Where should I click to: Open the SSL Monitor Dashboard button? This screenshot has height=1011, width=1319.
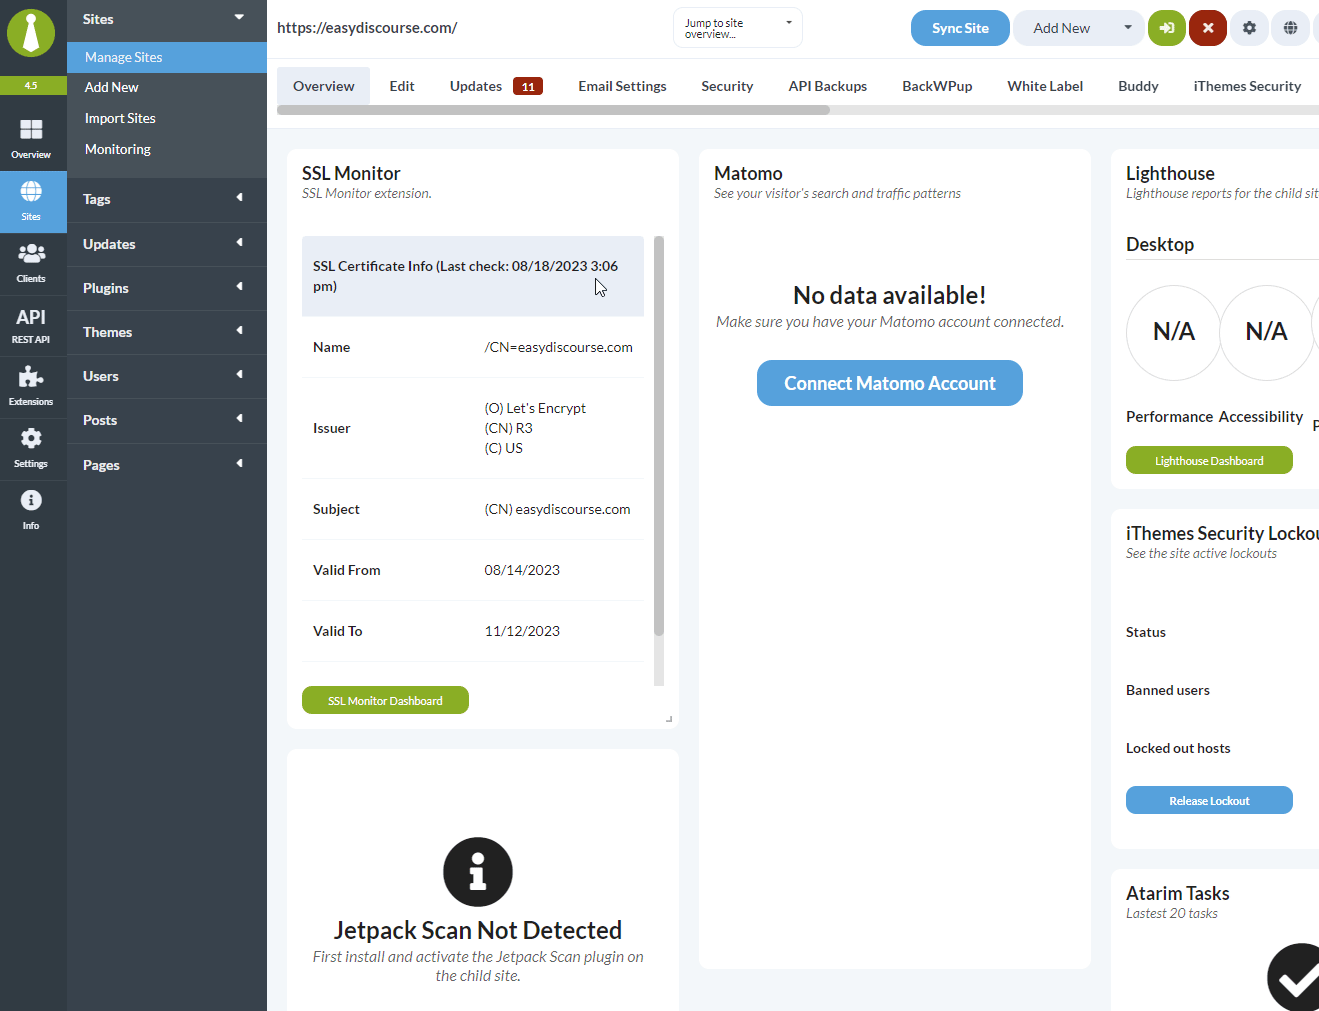(x=385, y=700)
